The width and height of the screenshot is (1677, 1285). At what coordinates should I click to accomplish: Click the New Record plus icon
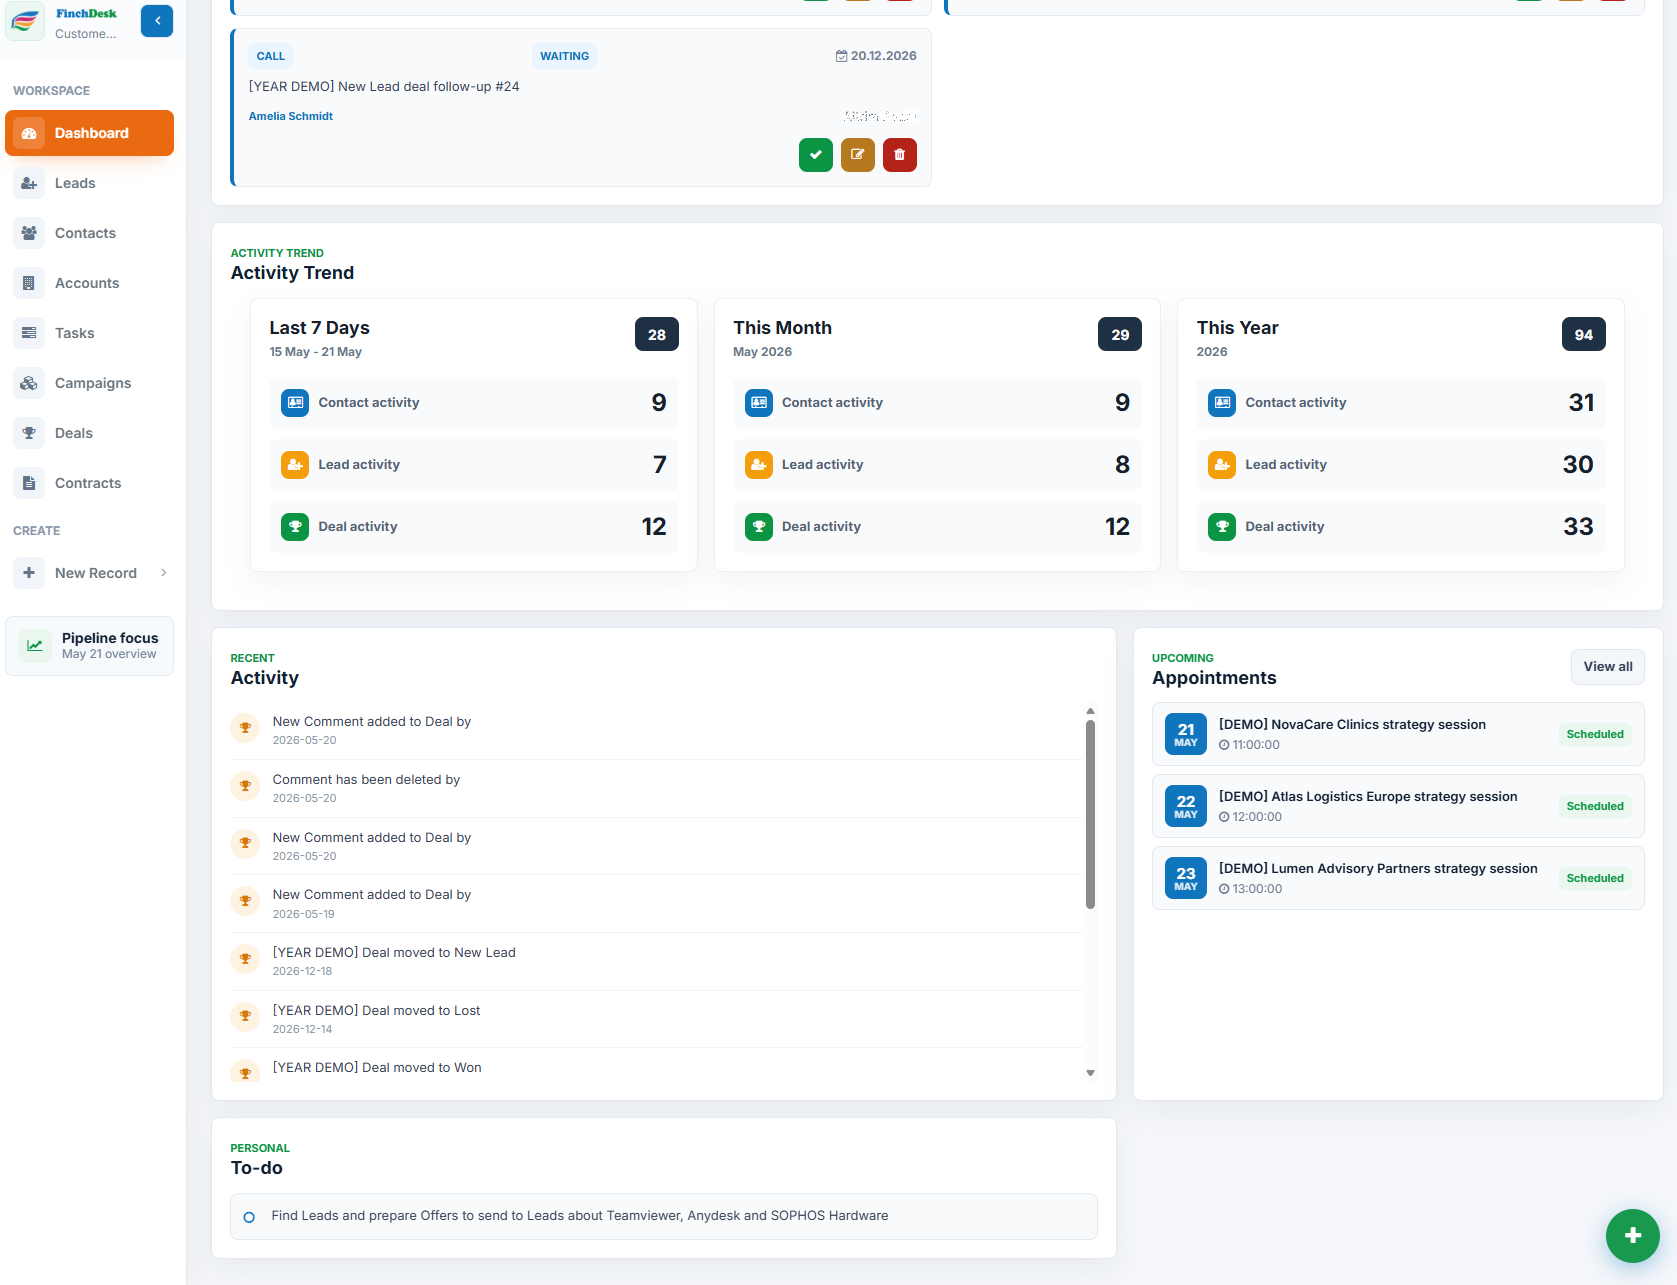(29, 573)
